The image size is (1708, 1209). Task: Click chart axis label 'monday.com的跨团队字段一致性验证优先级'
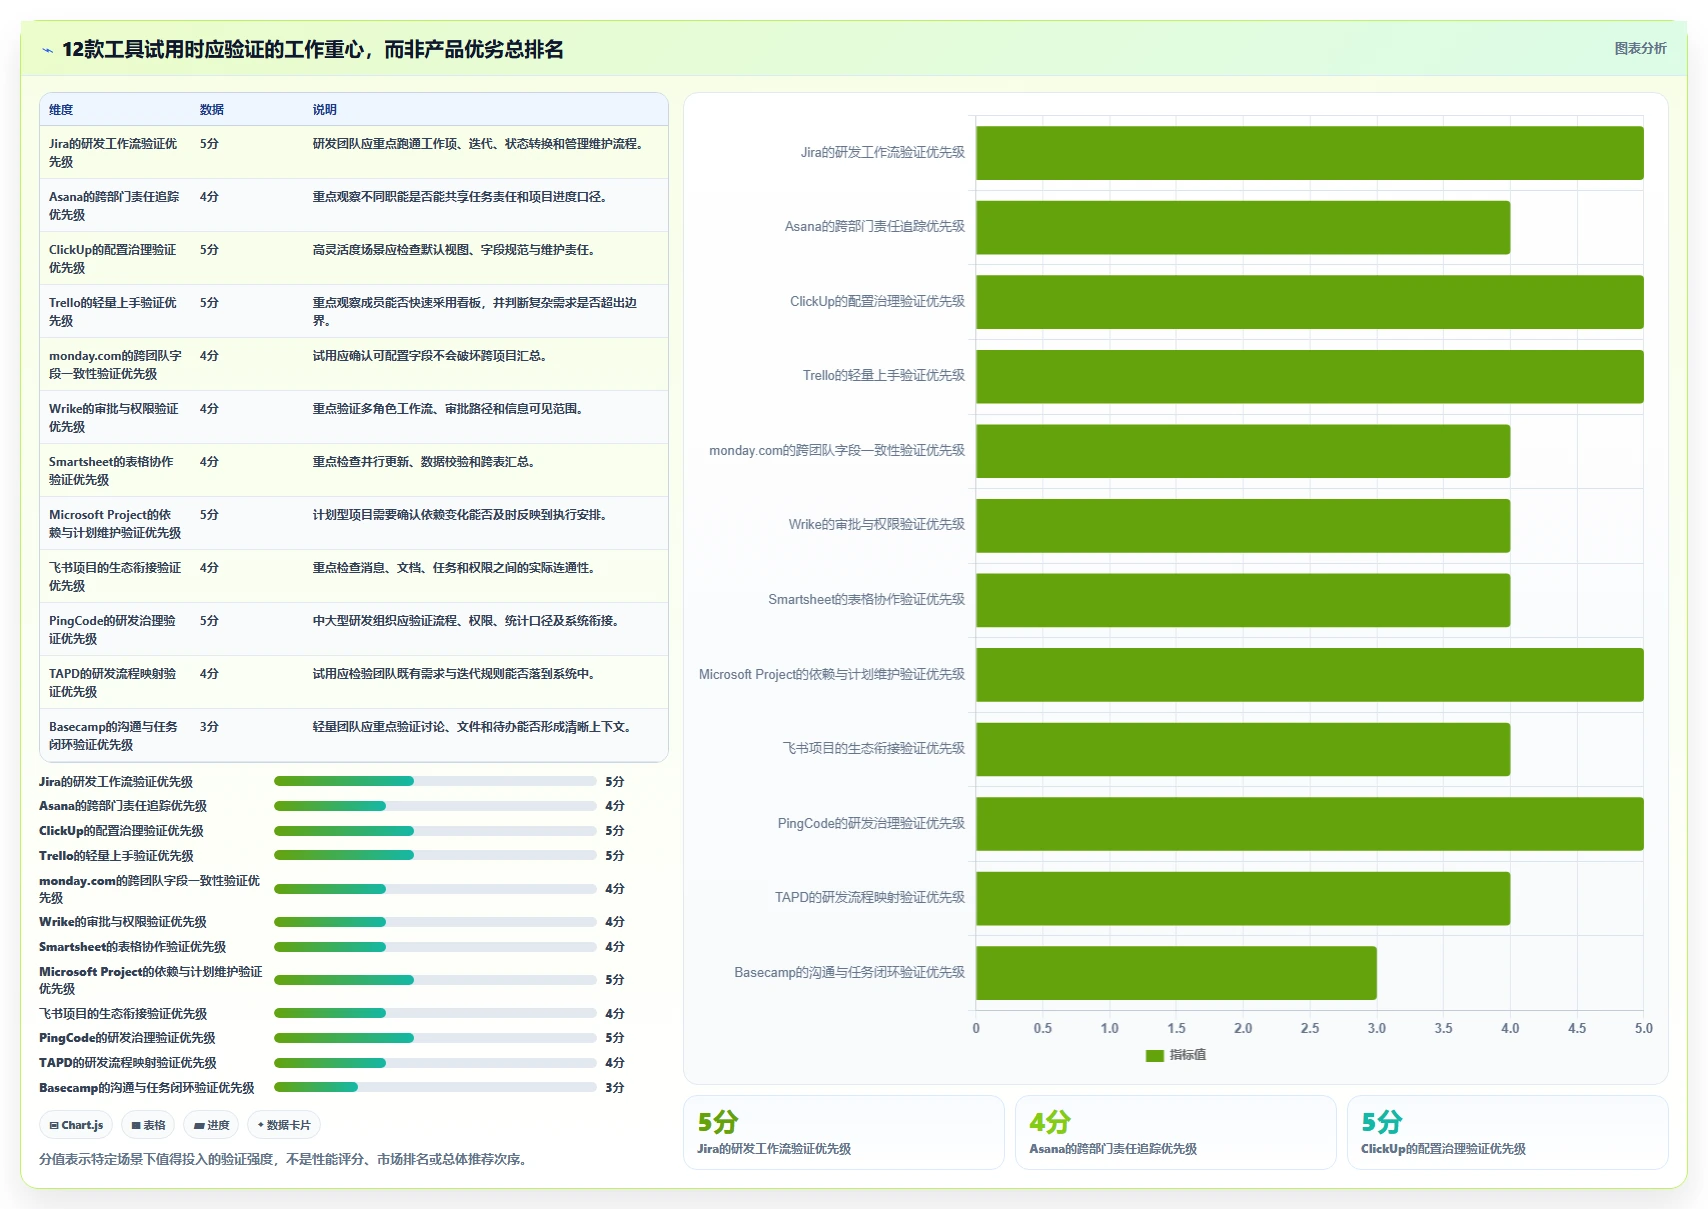click(837, 450)
